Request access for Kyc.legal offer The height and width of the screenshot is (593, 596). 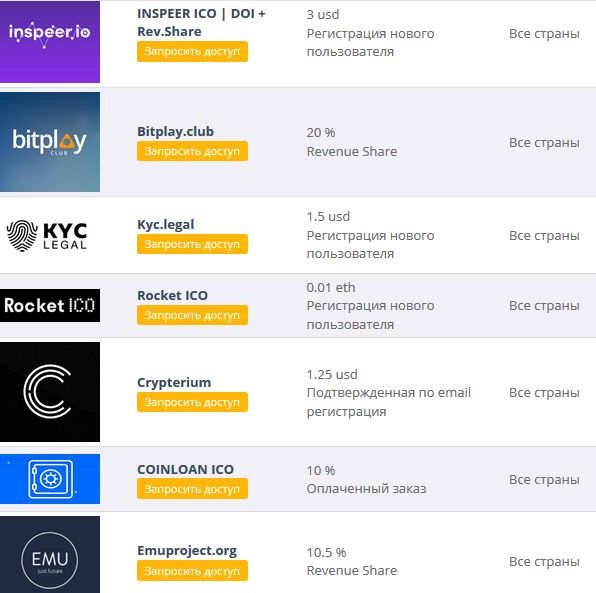tap(192, 244)
